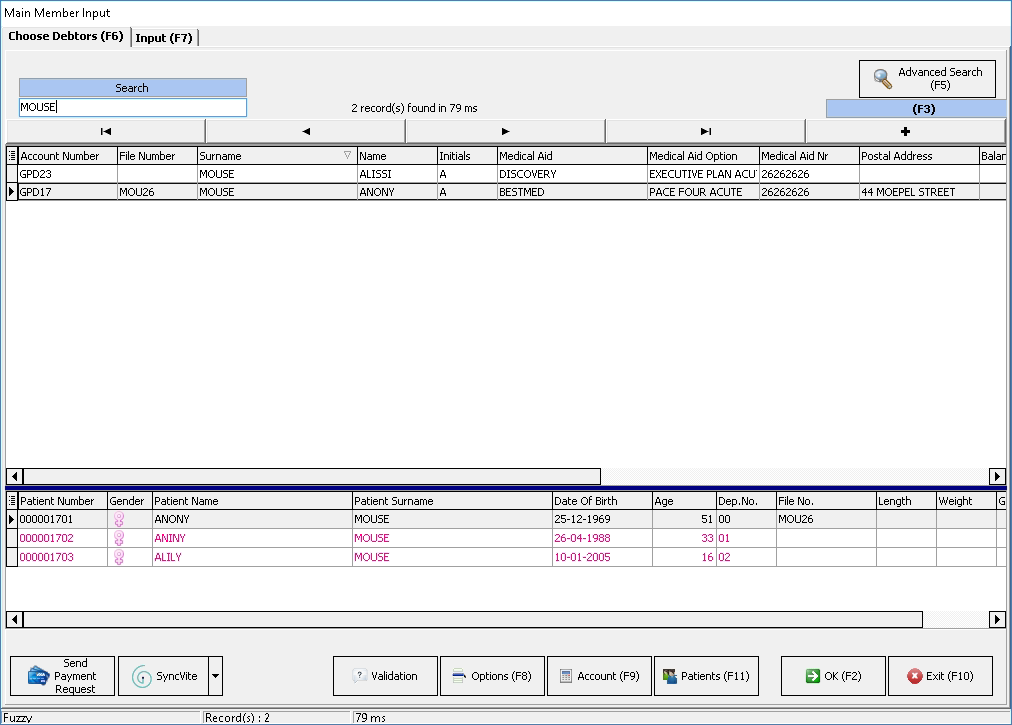
Task: Click gender icon for patient 000001702
Action: click(119, 538)
